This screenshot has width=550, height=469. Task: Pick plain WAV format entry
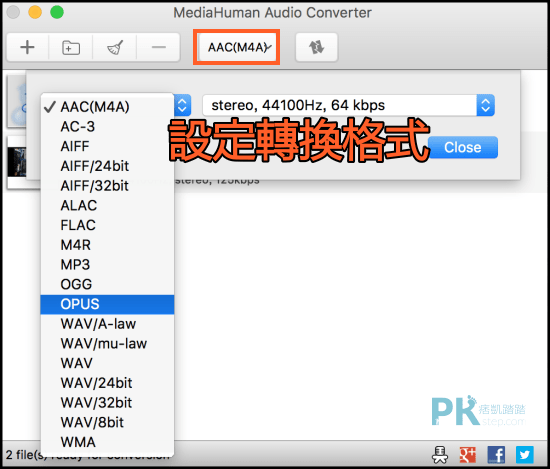tap(107, 363)
